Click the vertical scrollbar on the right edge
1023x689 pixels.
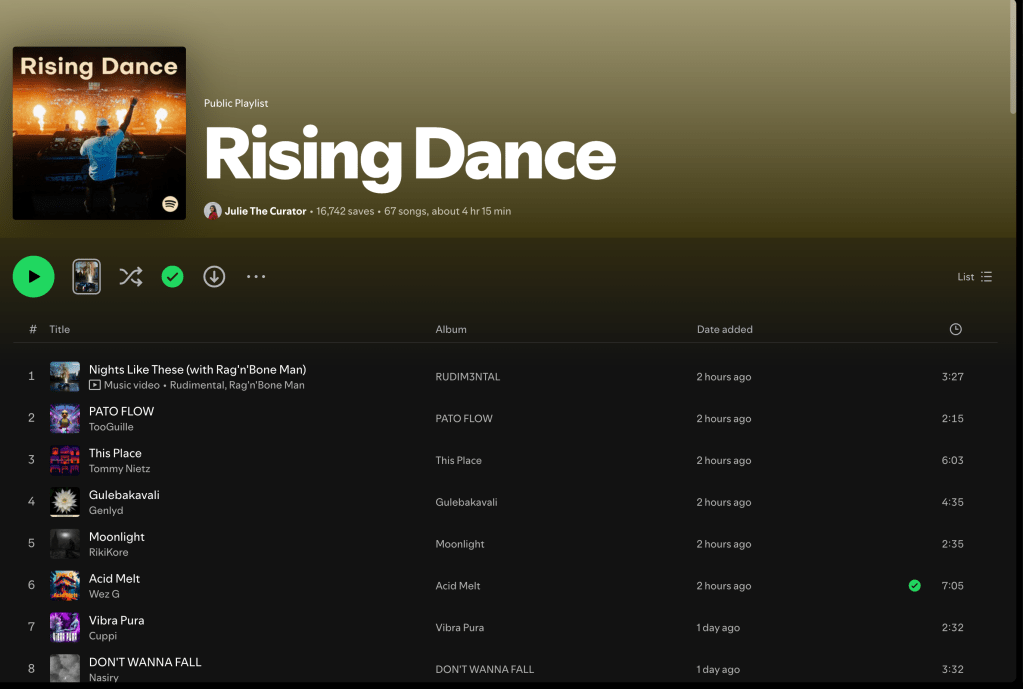pos(1013,57)
